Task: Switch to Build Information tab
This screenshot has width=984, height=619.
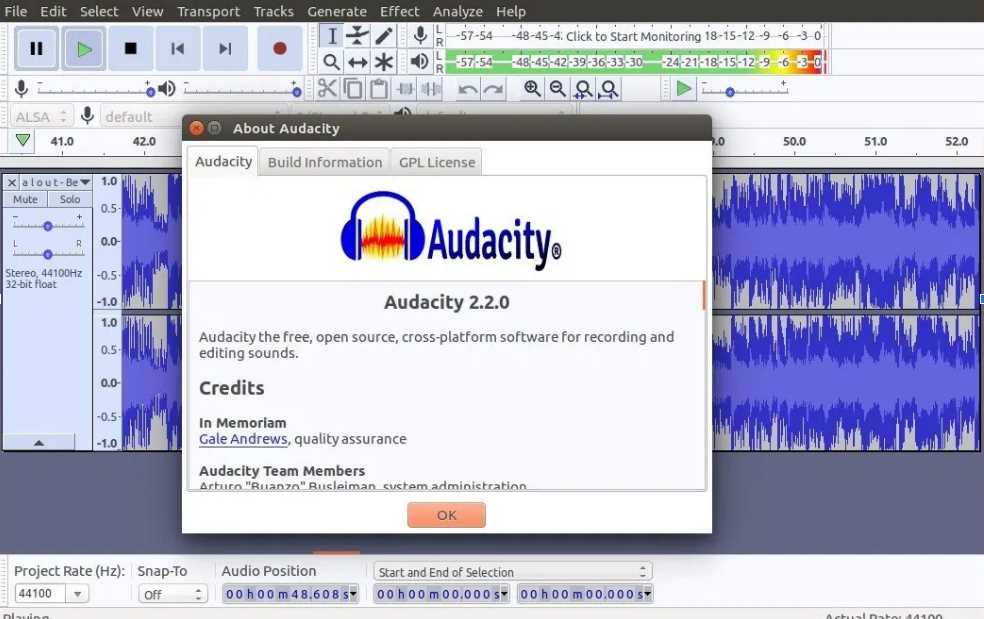Action: click(x=324, y=162)
